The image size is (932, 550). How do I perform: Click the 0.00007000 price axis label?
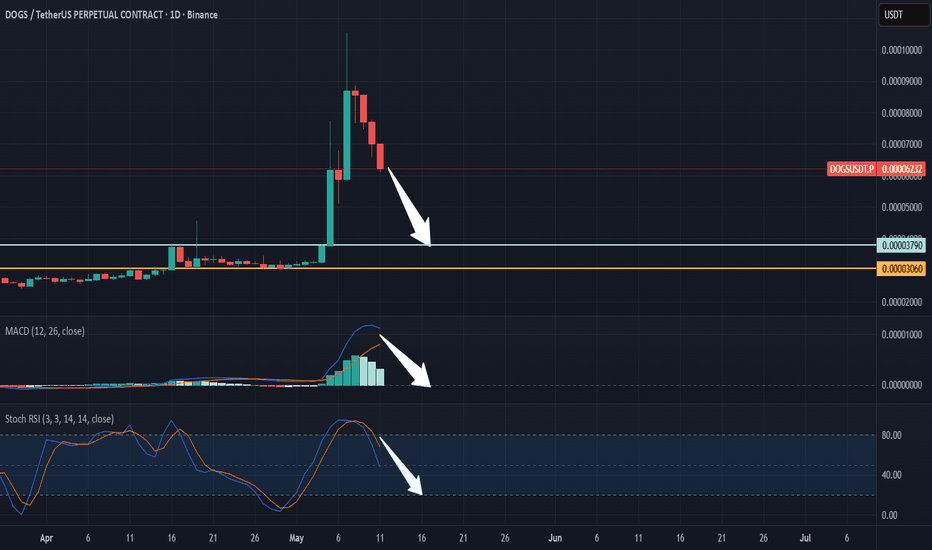[902, 144]
